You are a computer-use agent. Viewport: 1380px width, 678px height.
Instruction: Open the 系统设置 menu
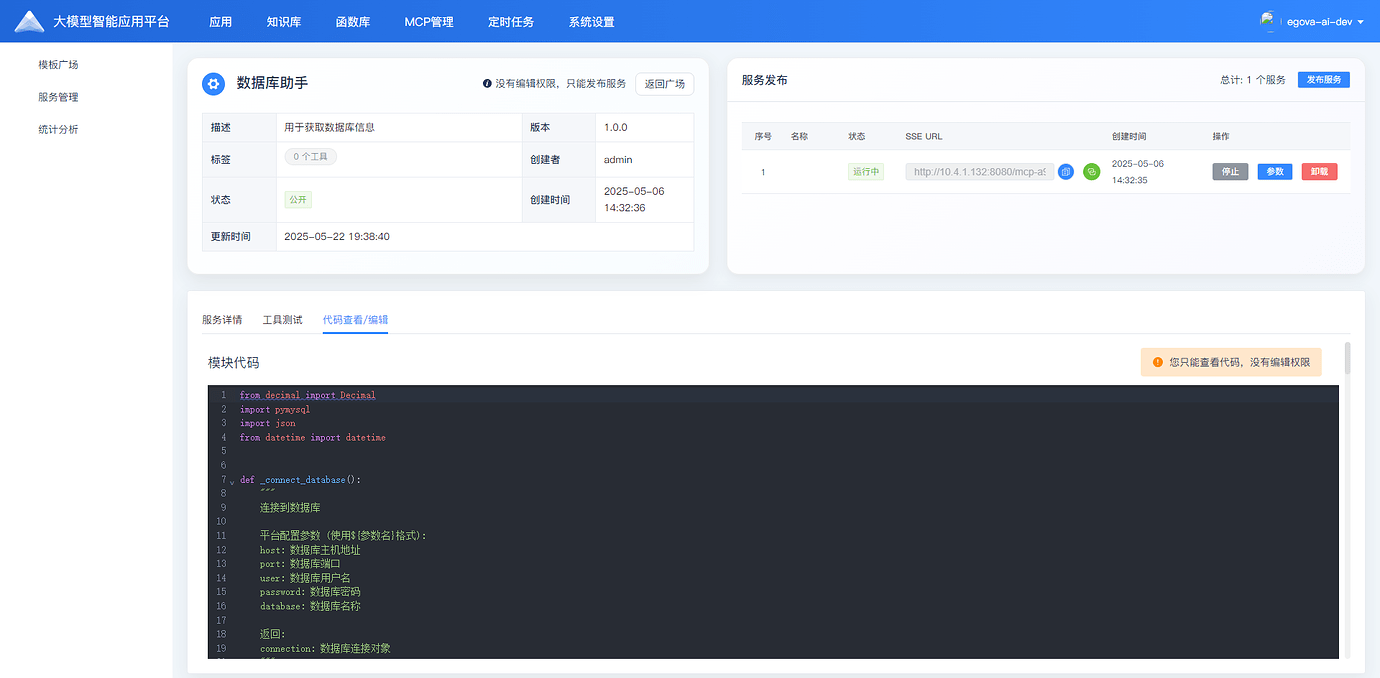tap(589, 21)
